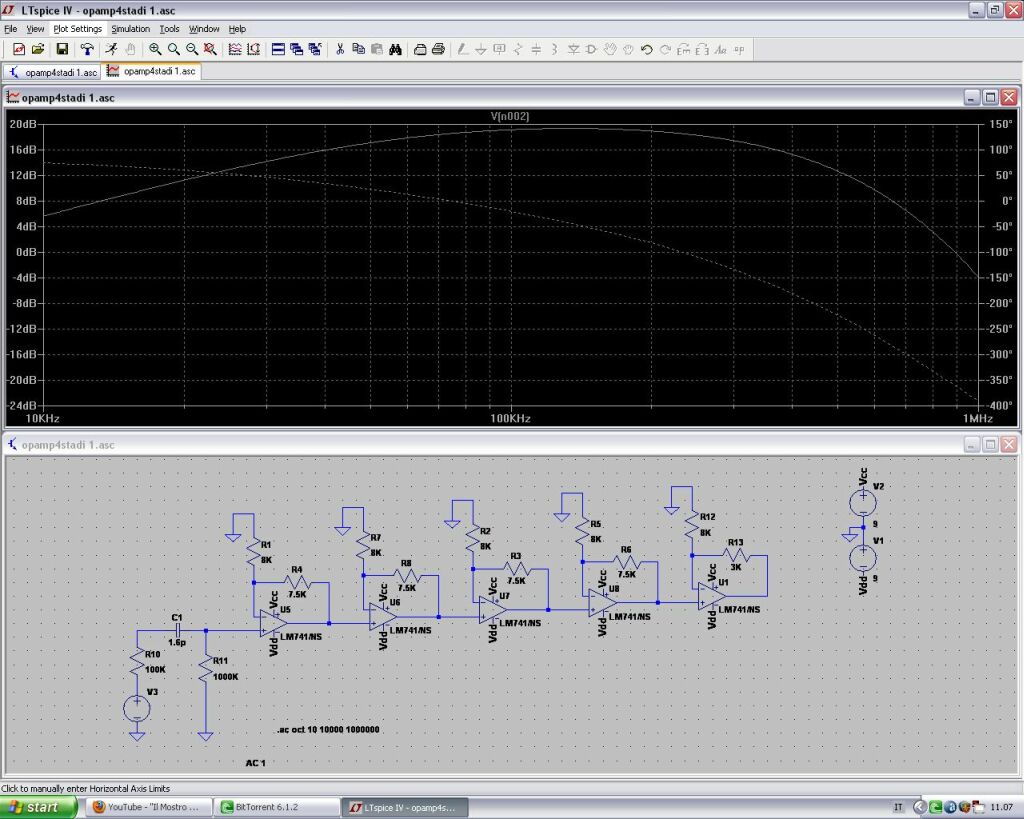Click the zoom out magnifier icon

pyautogui.click(x=191, y=49)
